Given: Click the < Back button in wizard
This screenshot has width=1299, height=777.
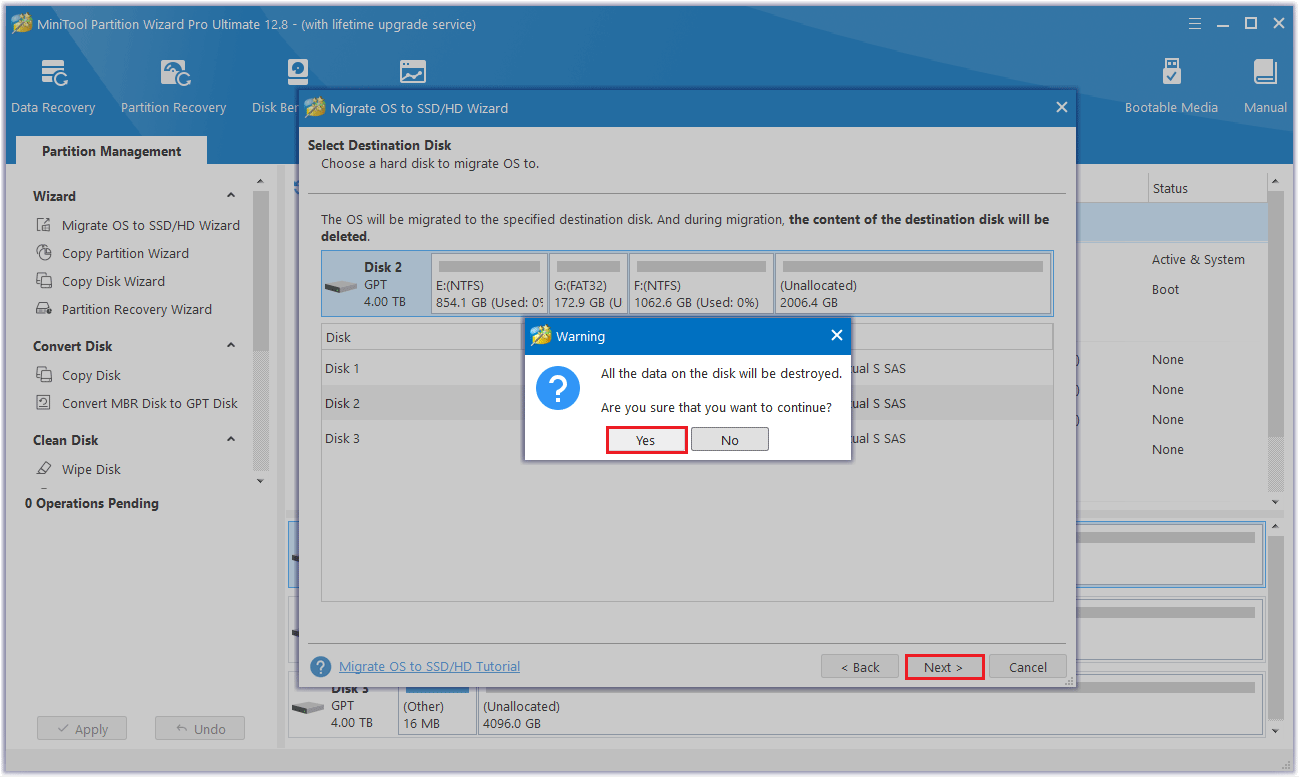Looking at the screenshot, I should tap(860, 667).
